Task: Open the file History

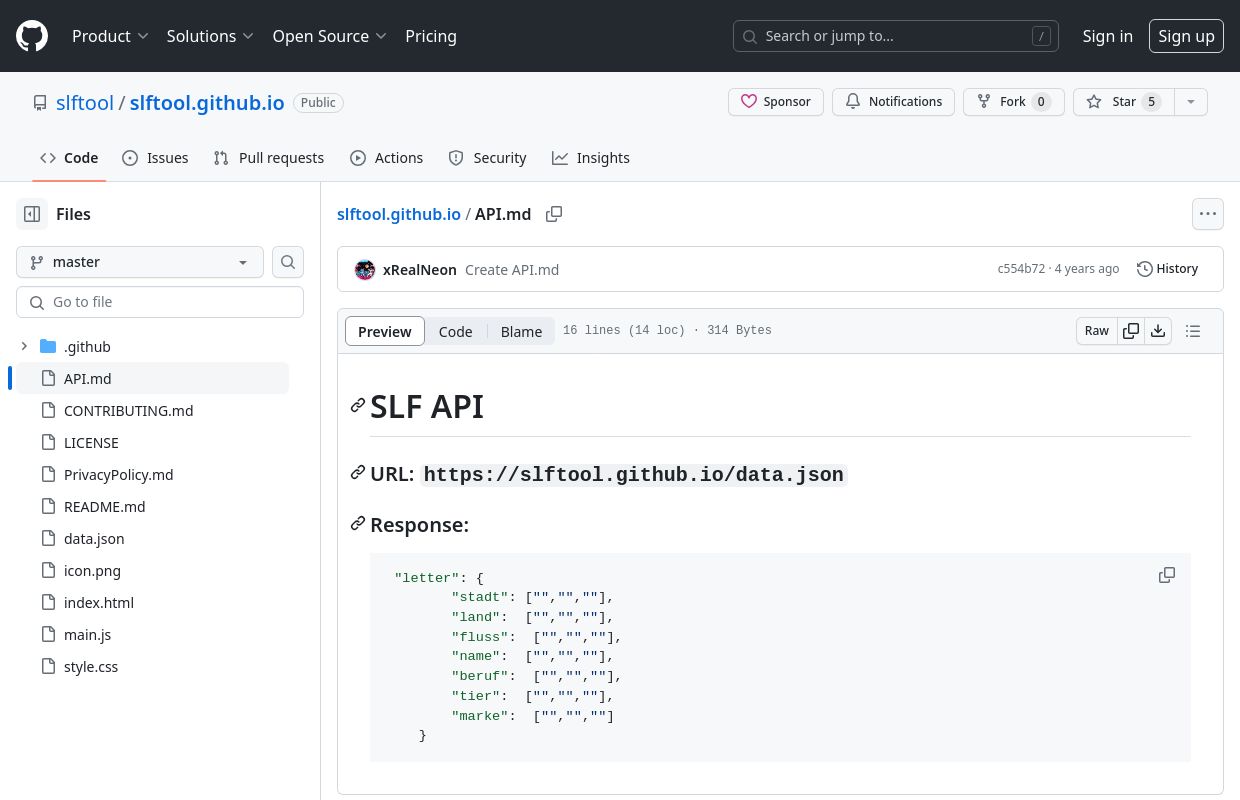Action: click(x=1167, y=269)
